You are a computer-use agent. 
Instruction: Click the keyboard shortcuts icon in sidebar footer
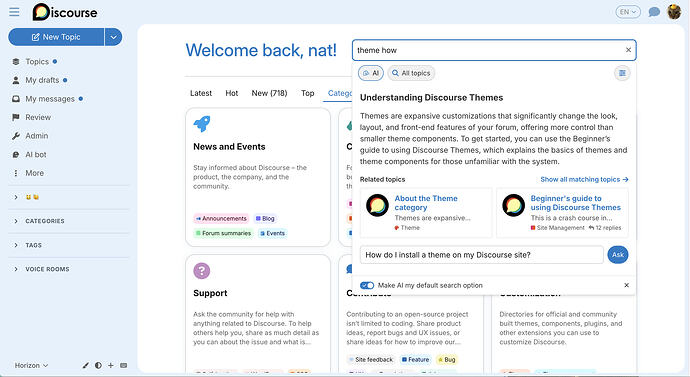pyautogui.click(x=124, y=365)
